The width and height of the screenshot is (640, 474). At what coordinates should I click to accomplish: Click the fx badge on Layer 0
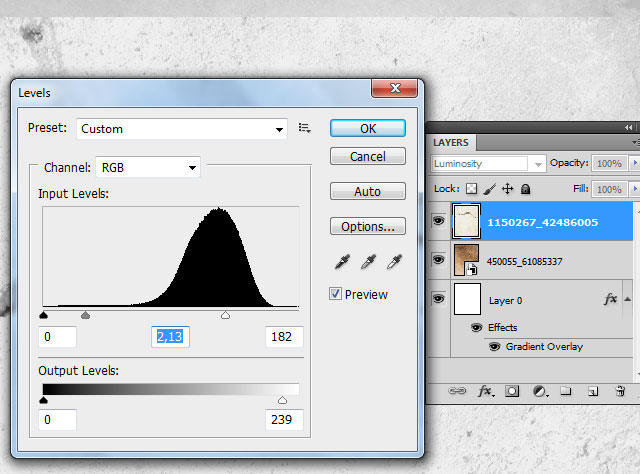click(x=610, y=299)
